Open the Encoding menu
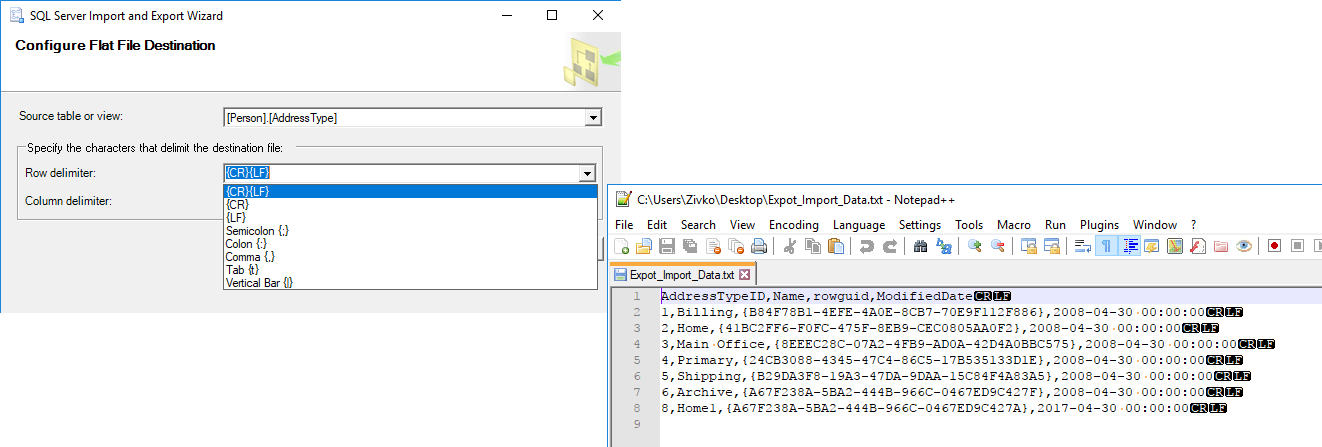Image resolution: width=1322 pixels, height=447 pixels. [794, 225]
